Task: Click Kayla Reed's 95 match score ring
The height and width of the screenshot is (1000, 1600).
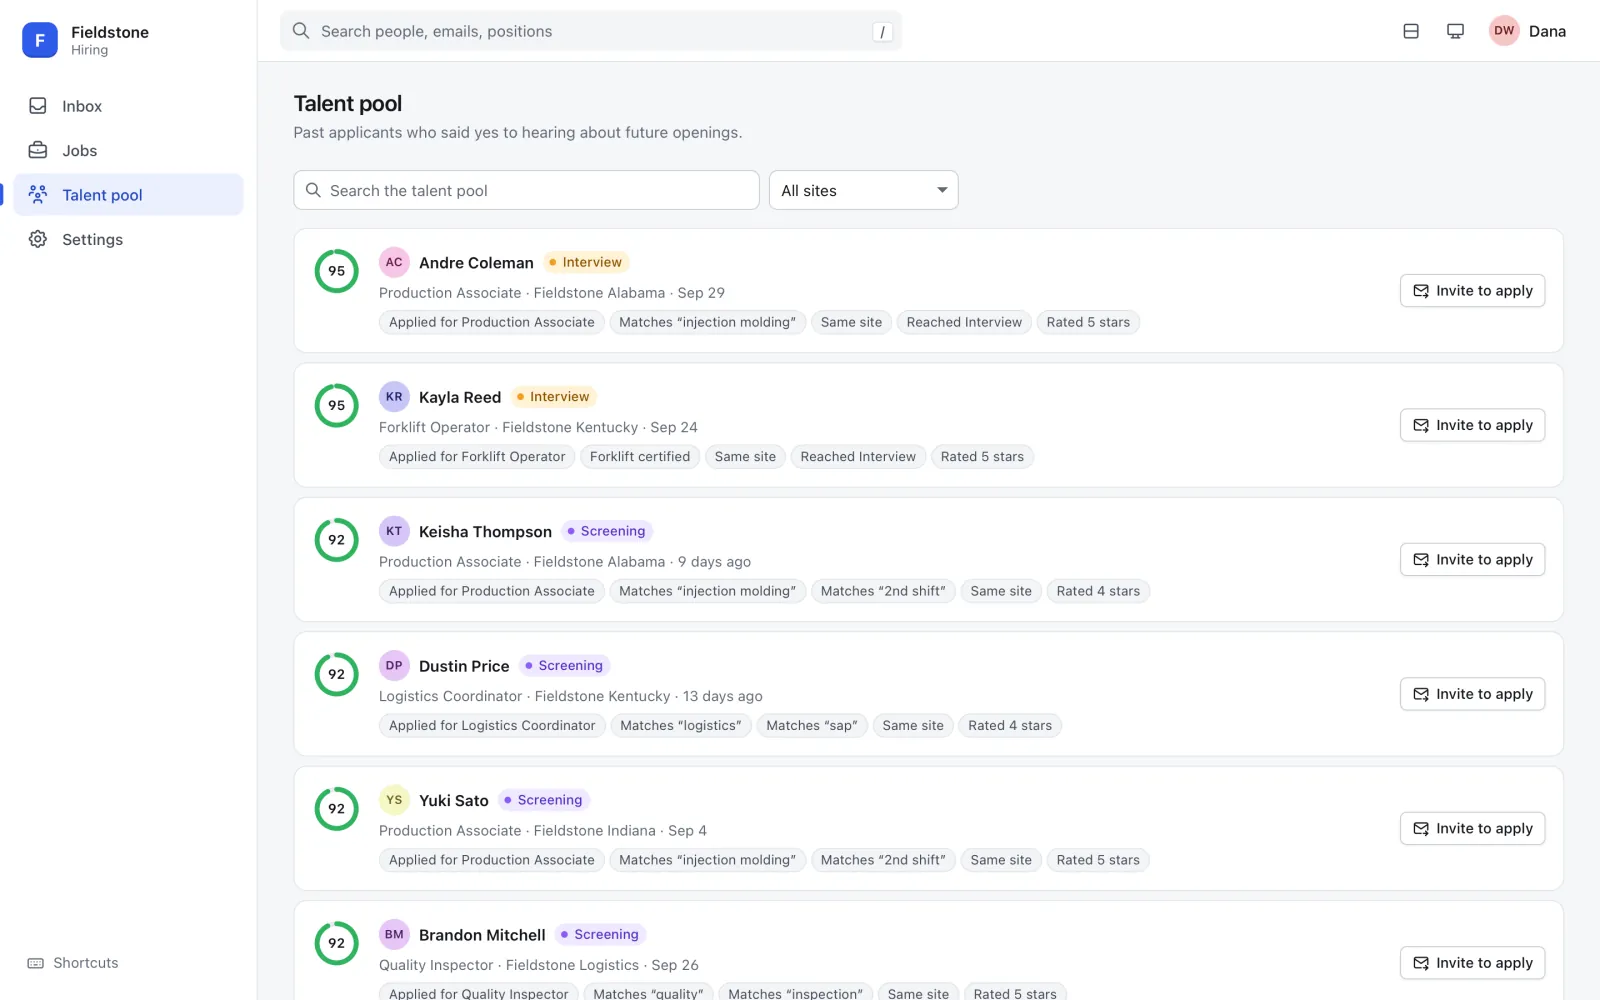Action: pyautogui.click(x=337, y=405)
